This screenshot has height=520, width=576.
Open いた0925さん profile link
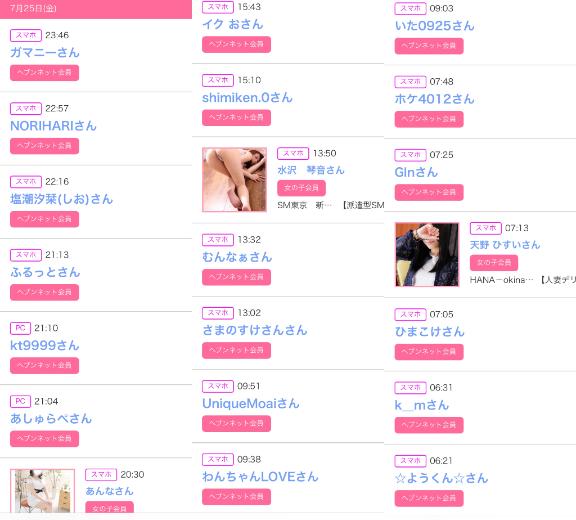point(435,26)
